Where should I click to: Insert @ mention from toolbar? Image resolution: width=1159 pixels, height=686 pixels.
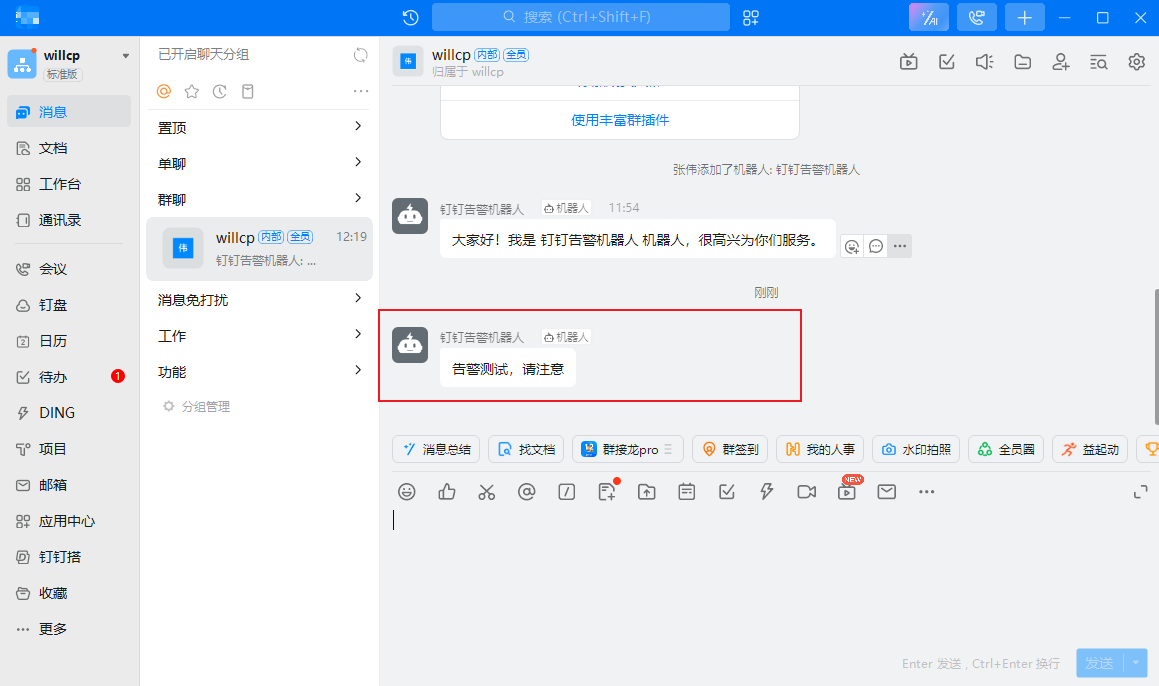(526, 492)
